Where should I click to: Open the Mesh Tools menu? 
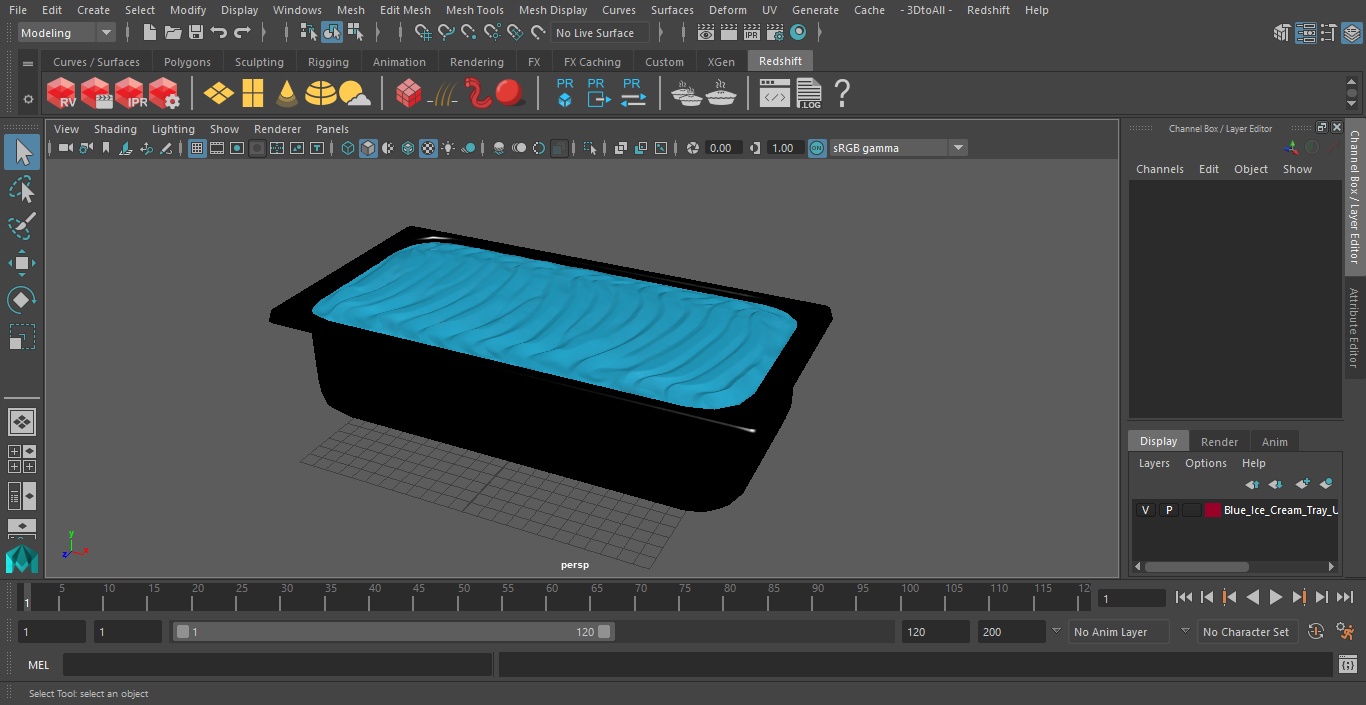point(474,10)
